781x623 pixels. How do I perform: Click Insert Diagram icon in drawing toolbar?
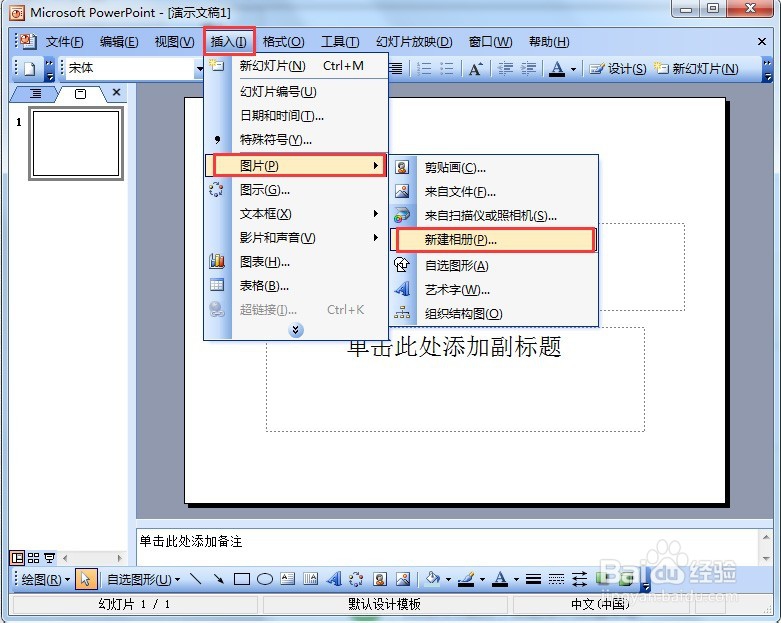tap(356, 579)
